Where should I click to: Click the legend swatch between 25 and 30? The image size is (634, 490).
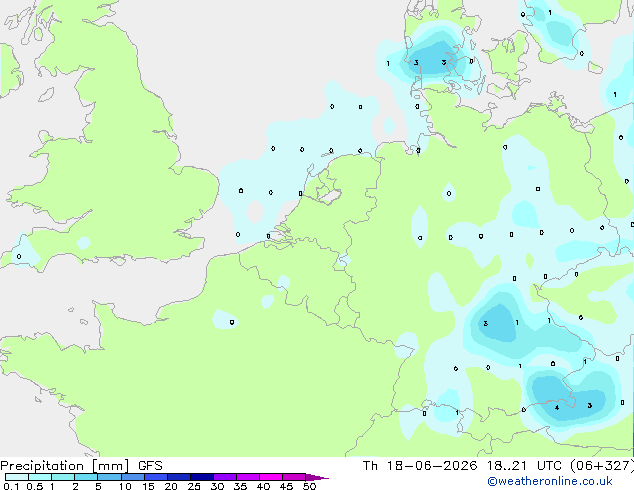(x=201, y=477)
